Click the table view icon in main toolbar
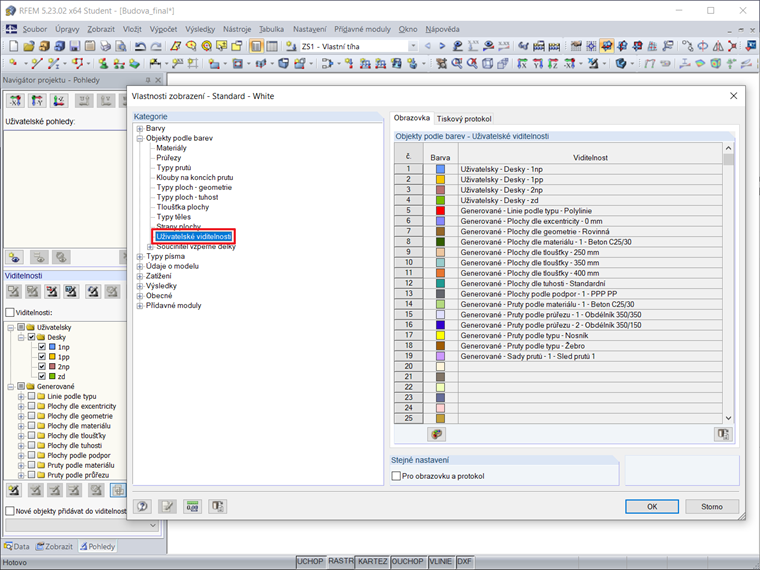Image resolution: width=760 pixels, height=570 pixels. [272, 47]
